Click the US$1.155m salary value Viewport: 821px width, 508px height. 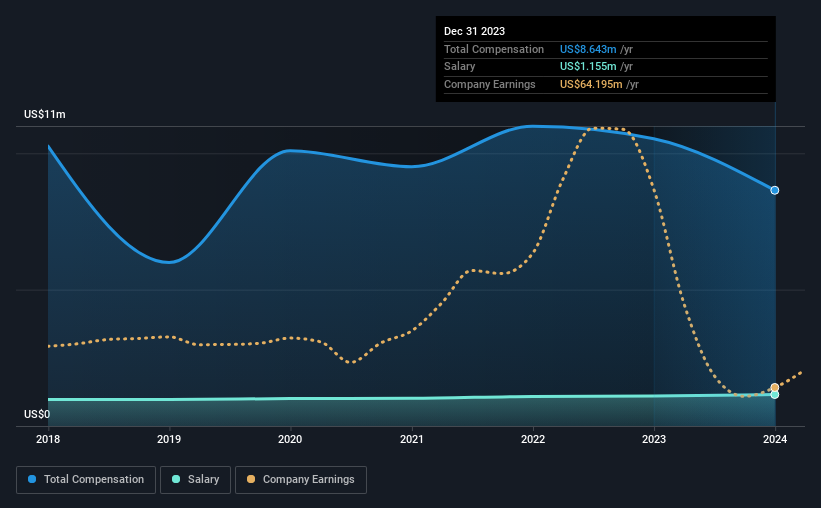tap(588, 67)
